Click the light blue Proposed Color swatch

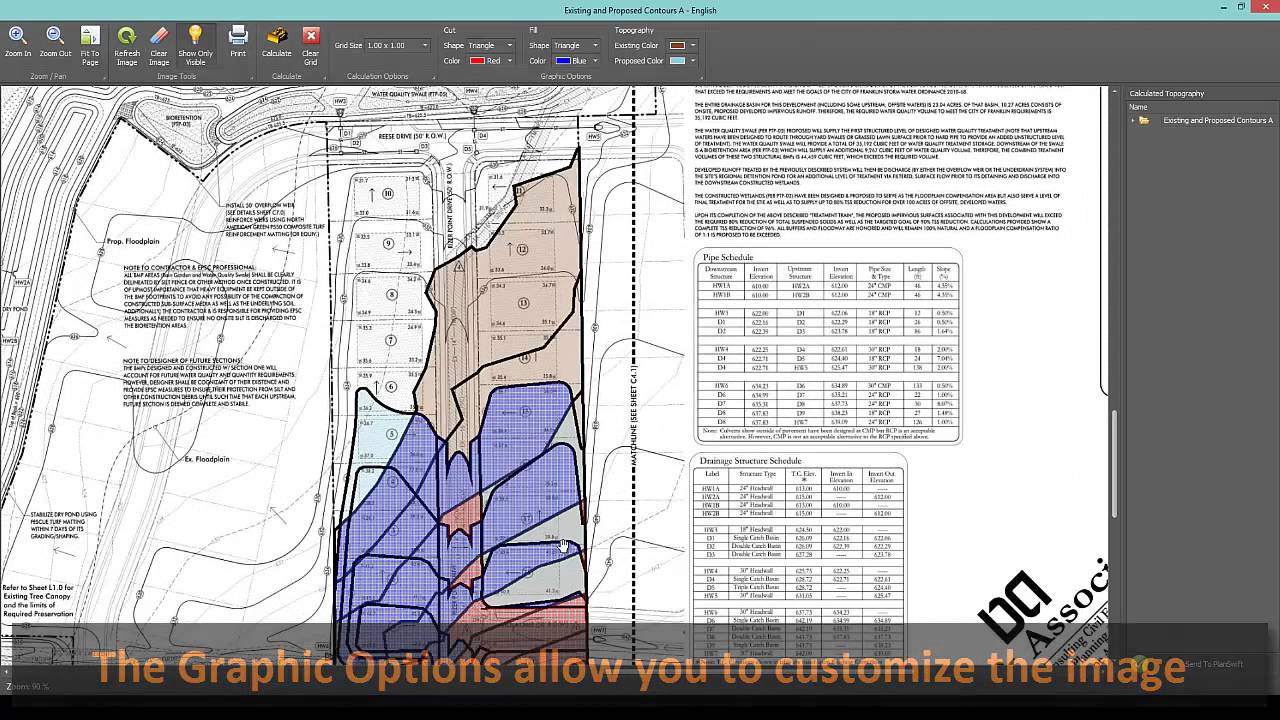677,61
